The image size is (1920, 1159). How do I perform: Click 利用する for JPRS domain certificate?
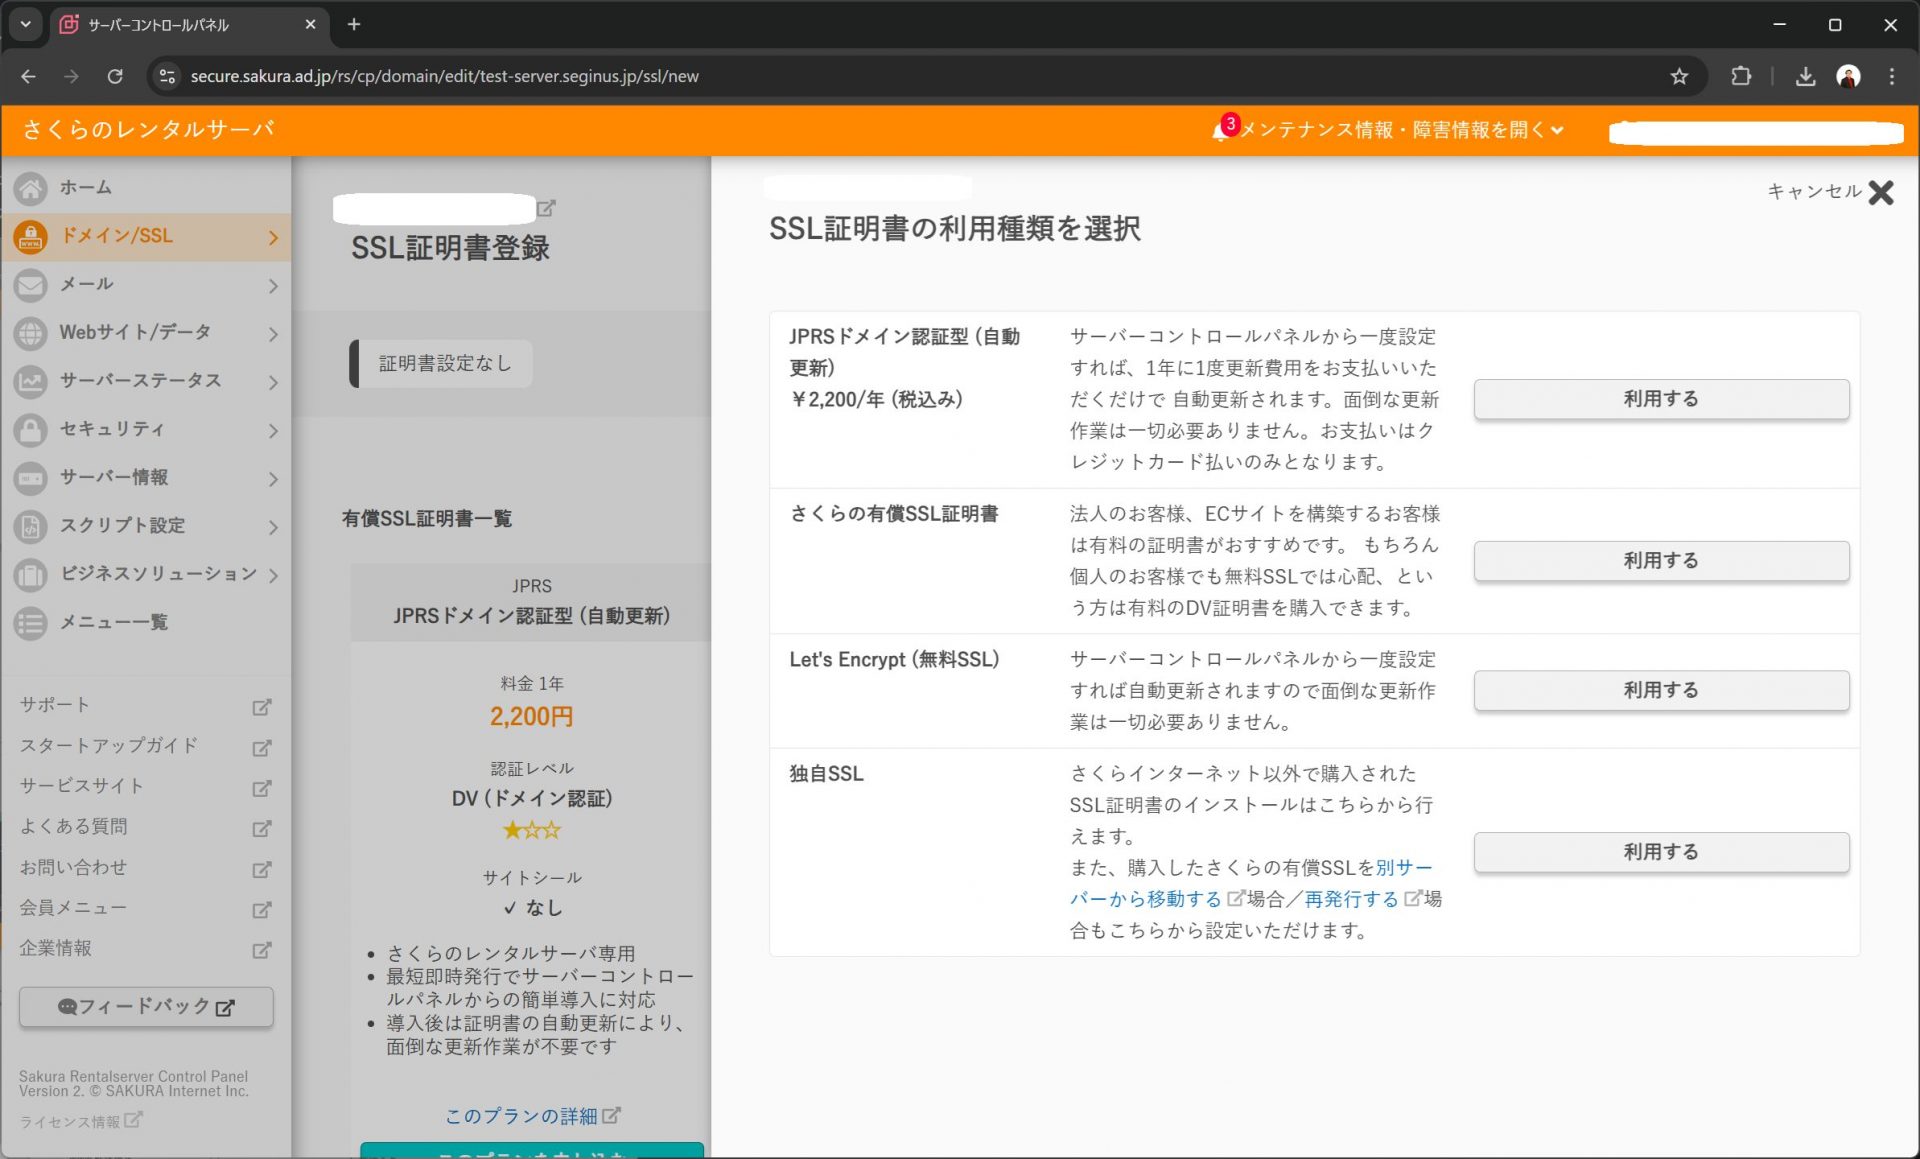coord(1660,399)
